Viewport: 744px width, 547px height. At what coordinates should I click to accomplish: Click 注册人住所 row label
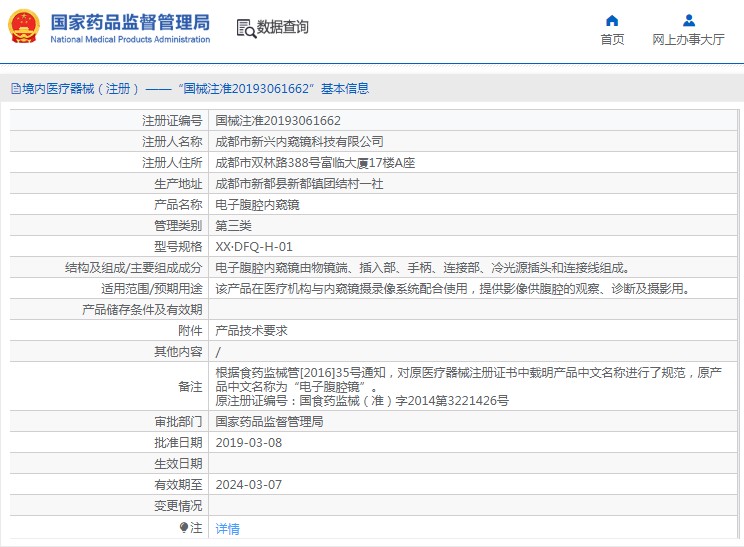(172, 163)
